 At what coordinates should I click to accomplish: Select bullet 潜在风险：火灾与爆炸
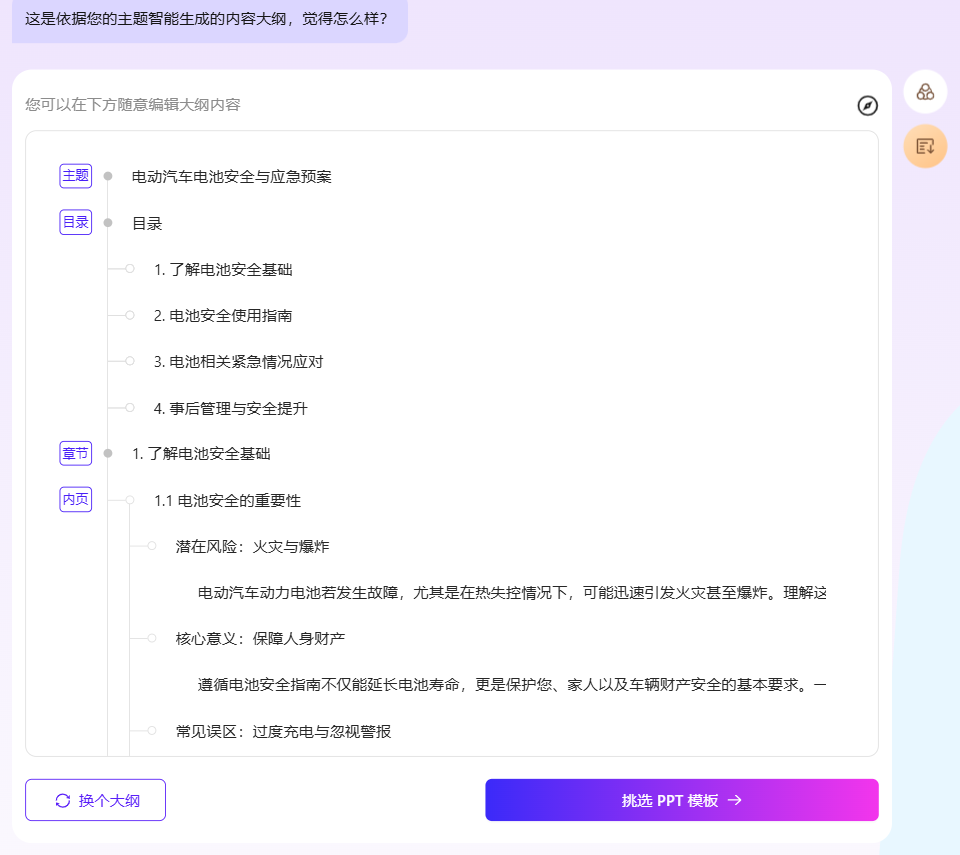252,547
